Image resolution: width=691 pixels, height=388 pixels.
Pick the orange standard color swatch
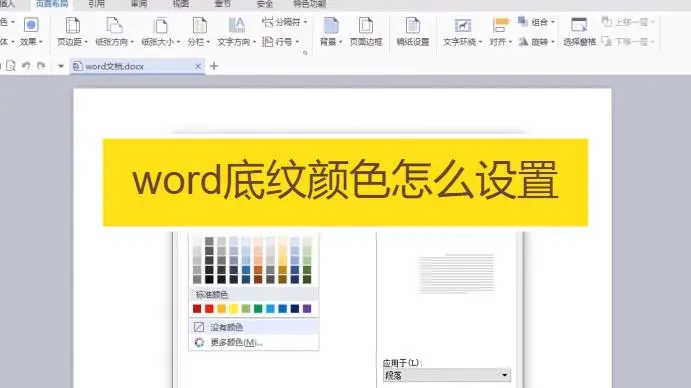(222, 309)
